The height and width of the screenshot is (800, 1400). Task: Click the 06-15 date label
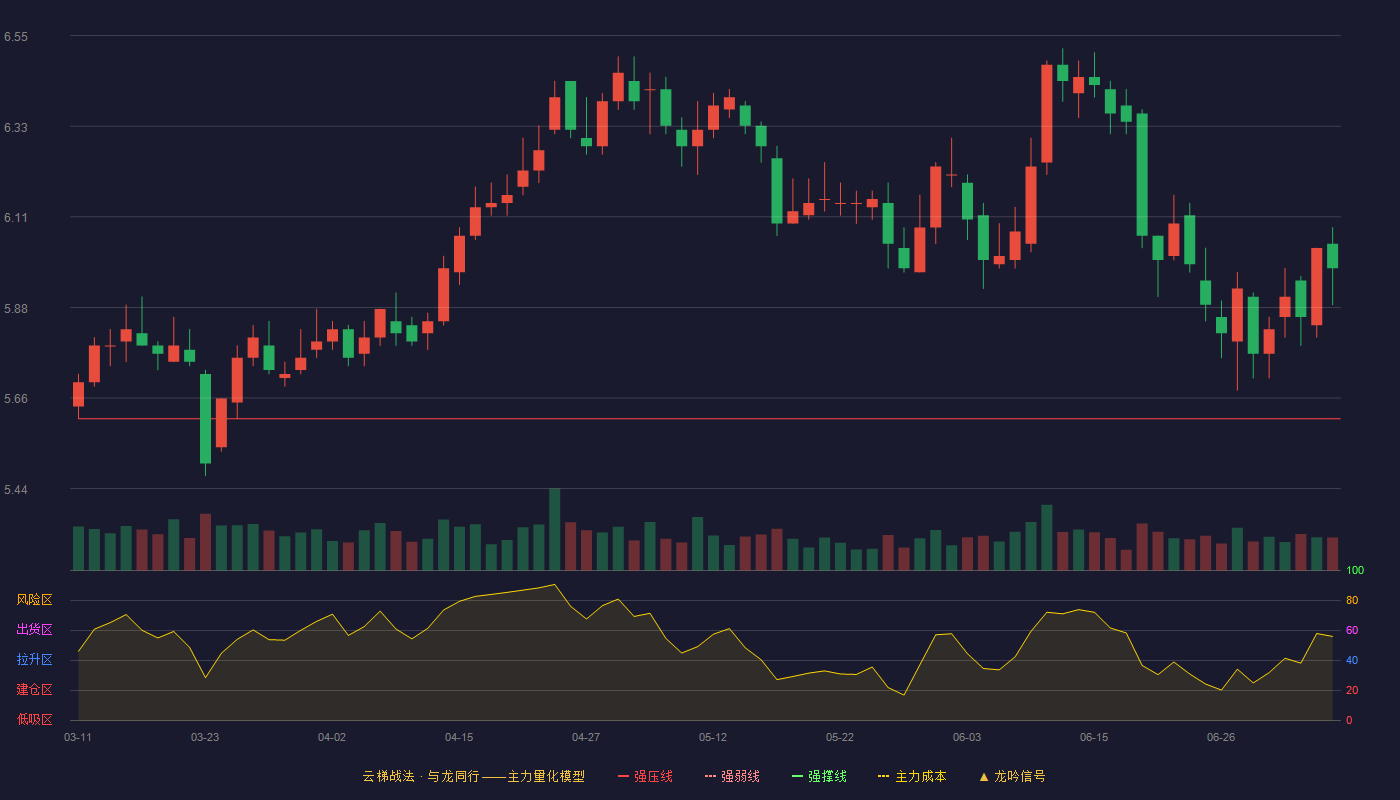[1094, 737]
